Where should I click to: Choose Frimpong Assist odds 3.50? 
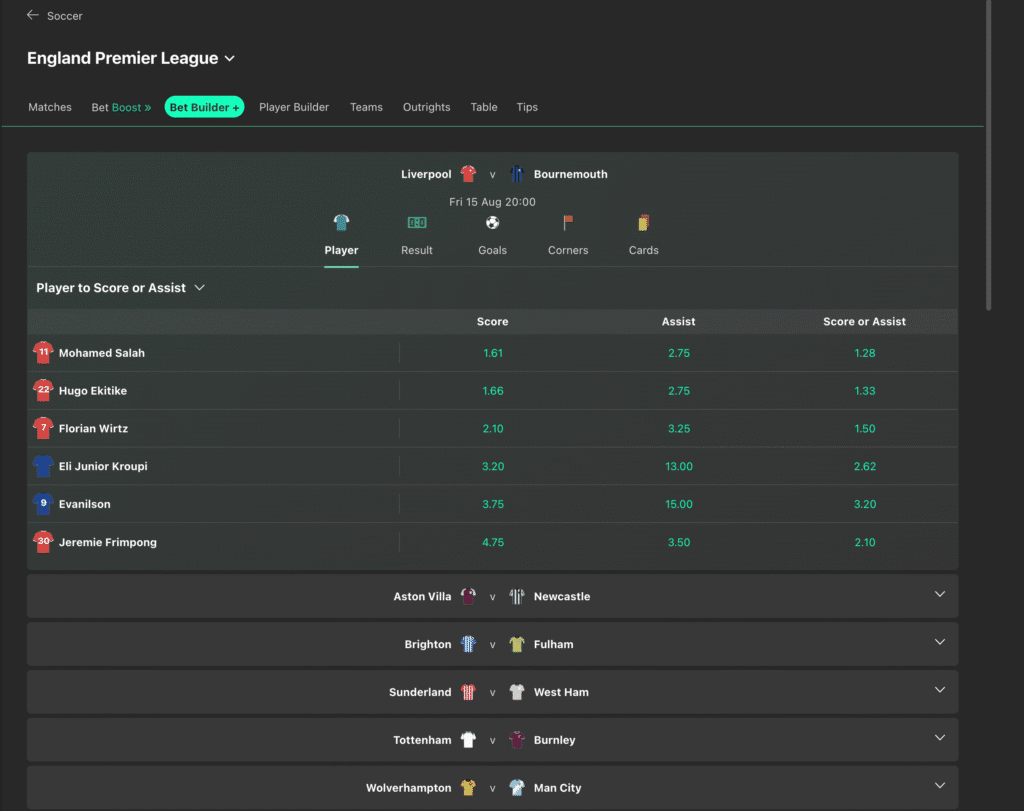(x=679, y=542)
